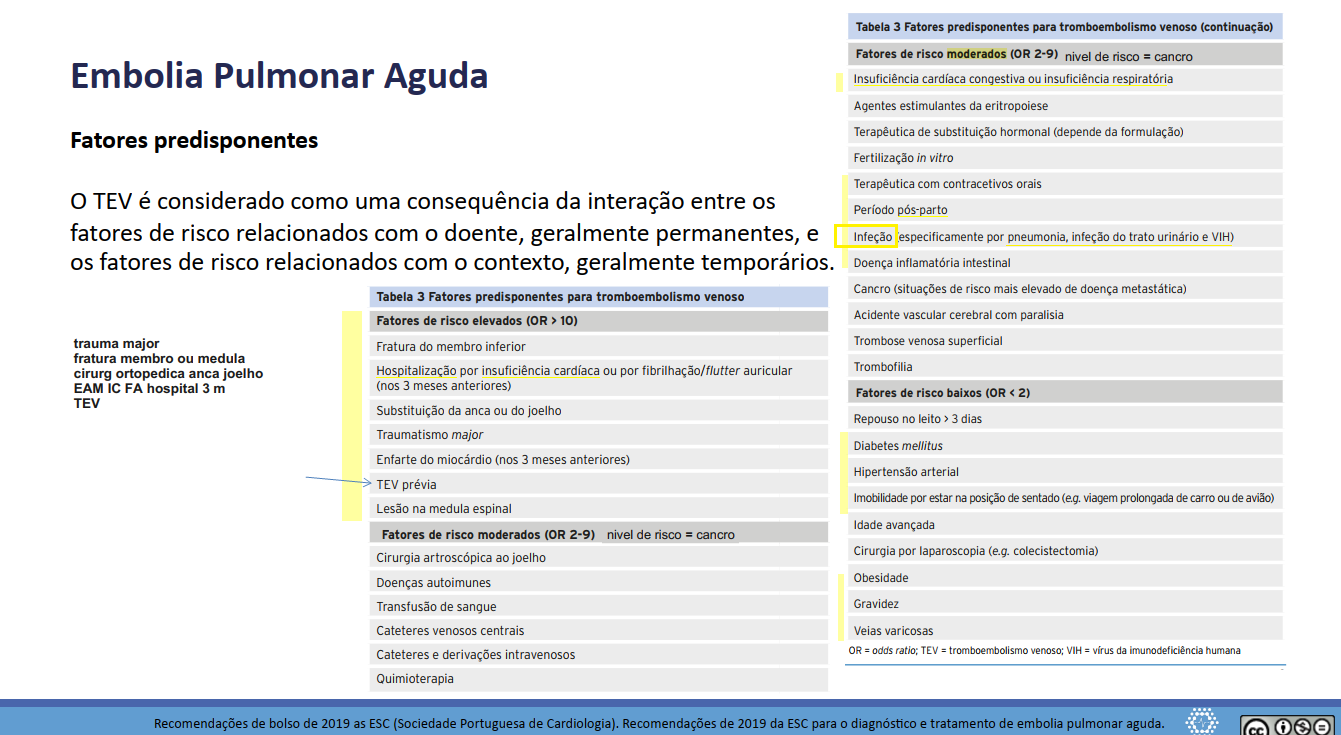Click the 'Fatores de risco baixos' section header
The width and height of the screenshot is (1341, 735).
tap(942, 393)
